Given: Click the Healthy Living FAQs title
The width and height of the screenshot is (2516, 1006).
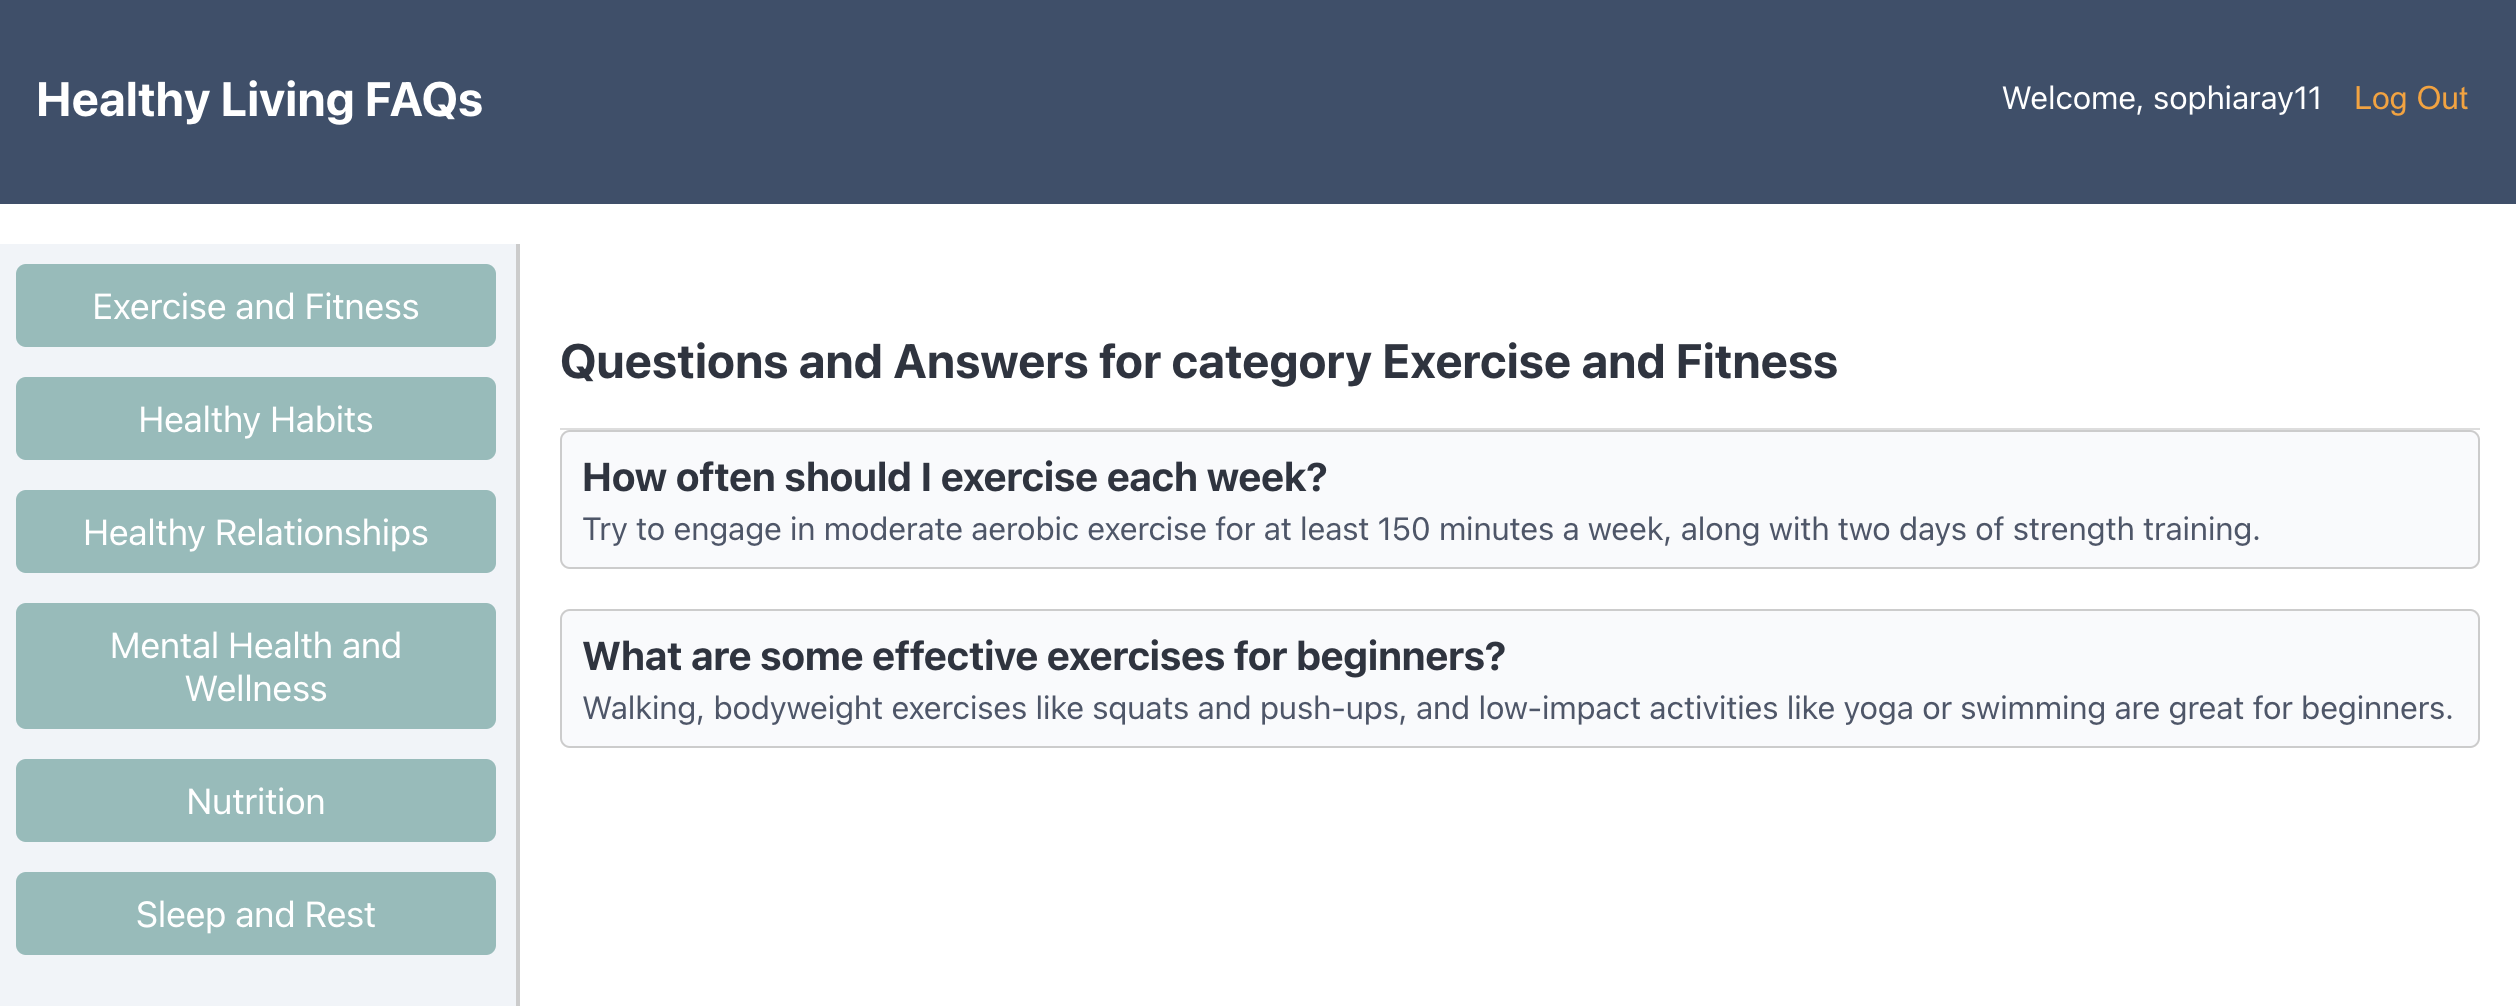Looking at the screenshot, I should click(x=260, y=97).
